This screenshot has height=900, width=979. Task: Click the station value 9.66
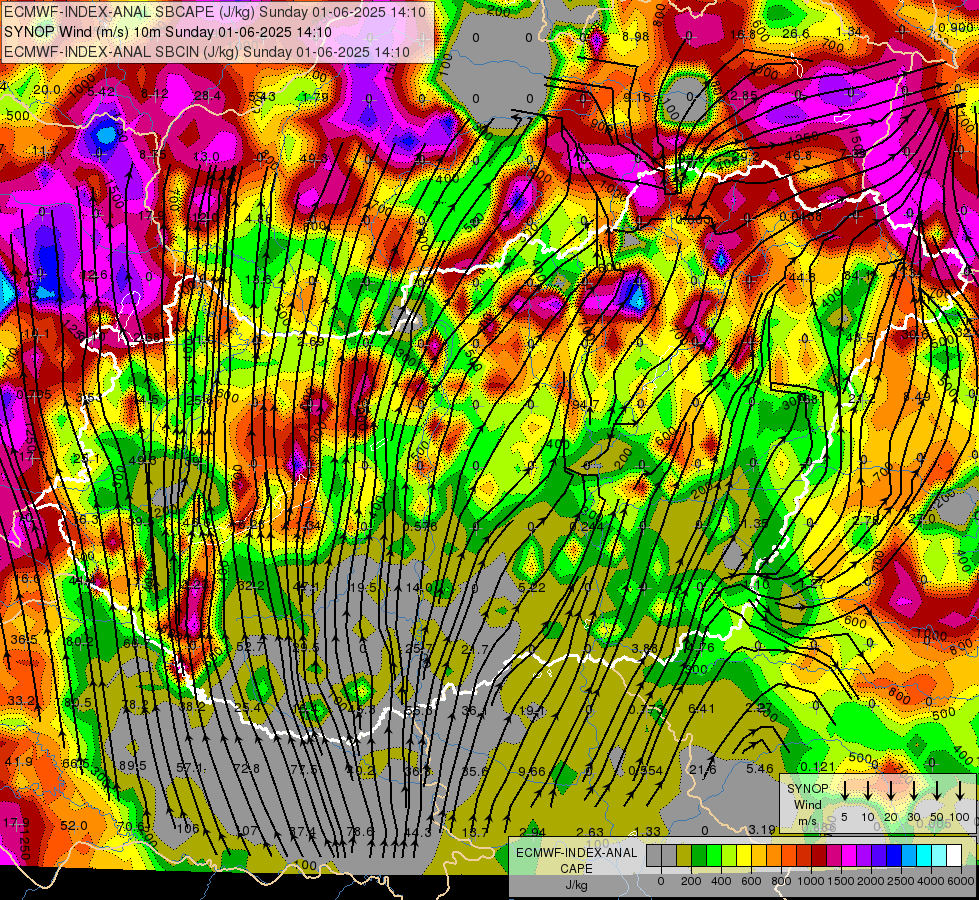tap(532, 771)
